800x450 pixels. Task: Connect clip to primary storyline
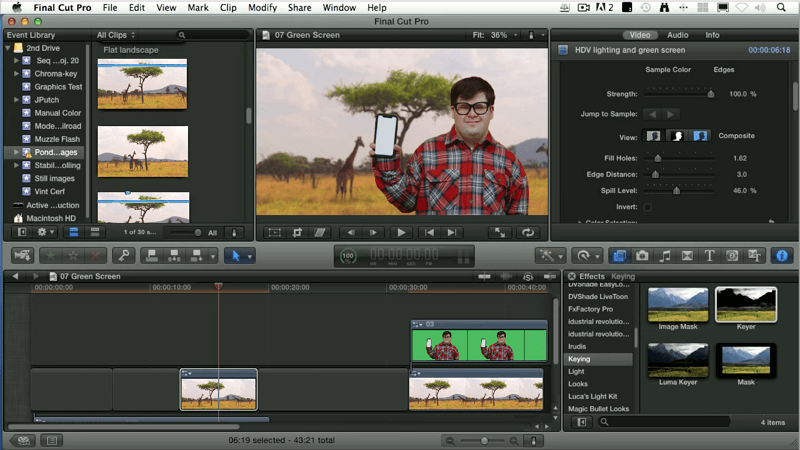pyautogui.click(x=152, y=255)
